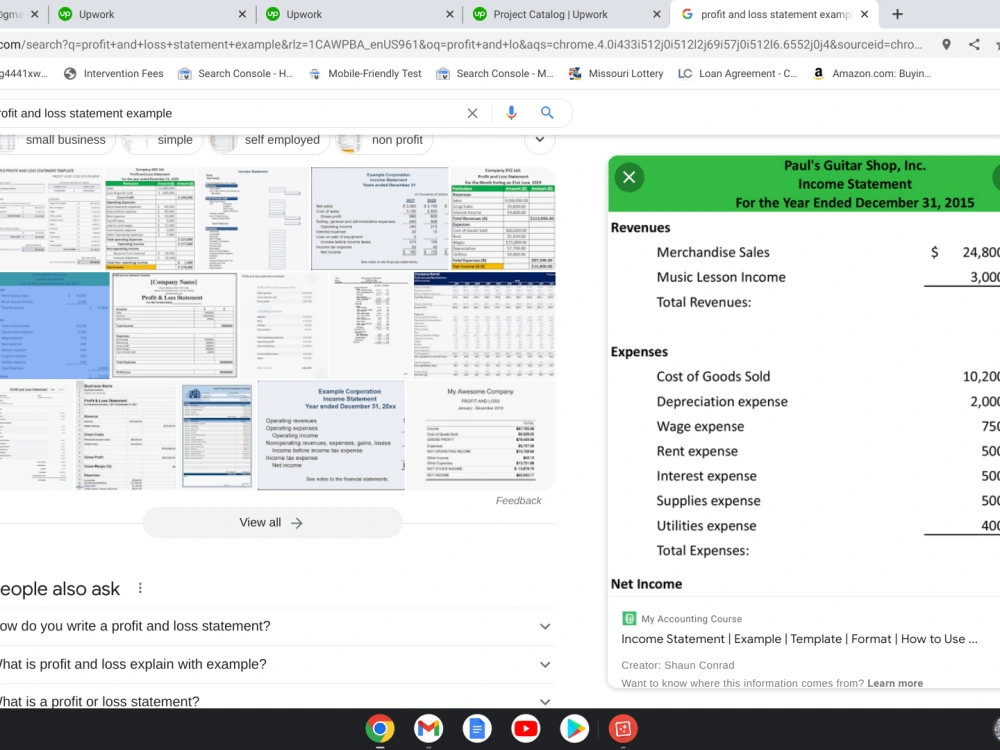Open the red dice app on shelf

(x=623, y=728)
